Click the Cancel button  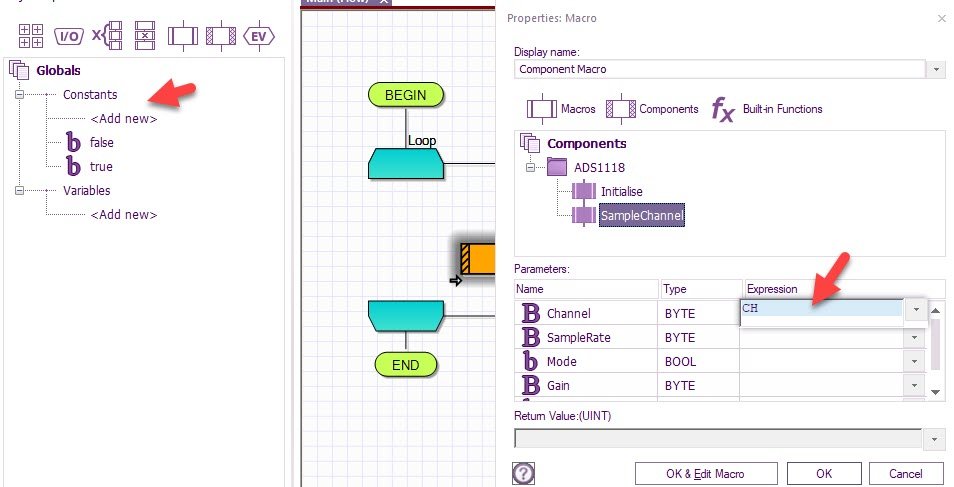coord(906,473)
